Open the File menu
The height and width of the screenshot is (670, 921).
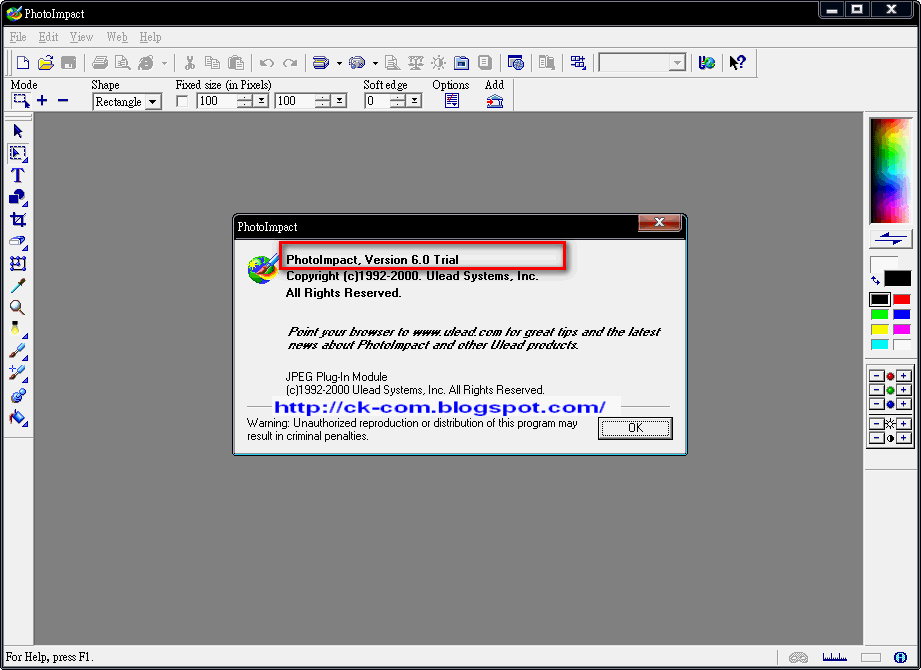[x=18, y=37]
